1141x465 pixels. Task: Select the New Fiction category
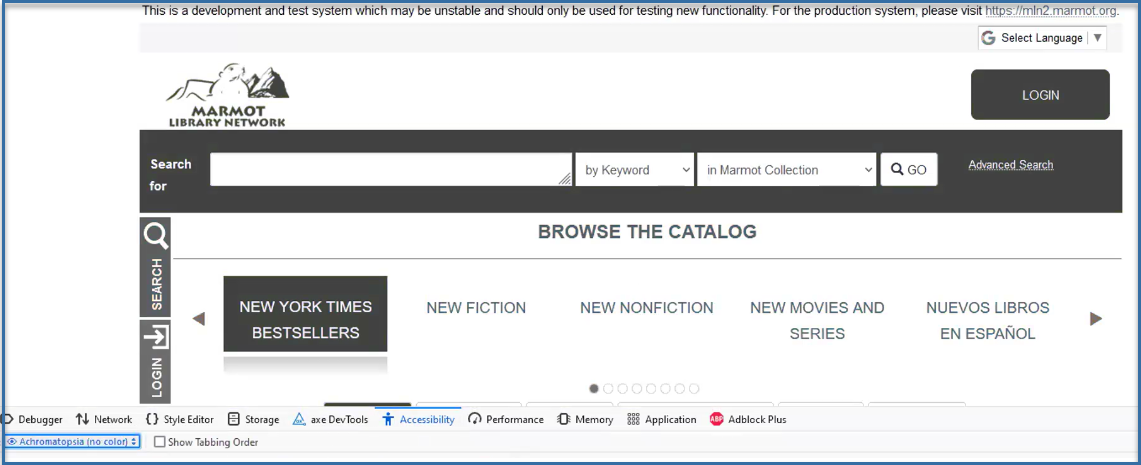click(476, 308)
